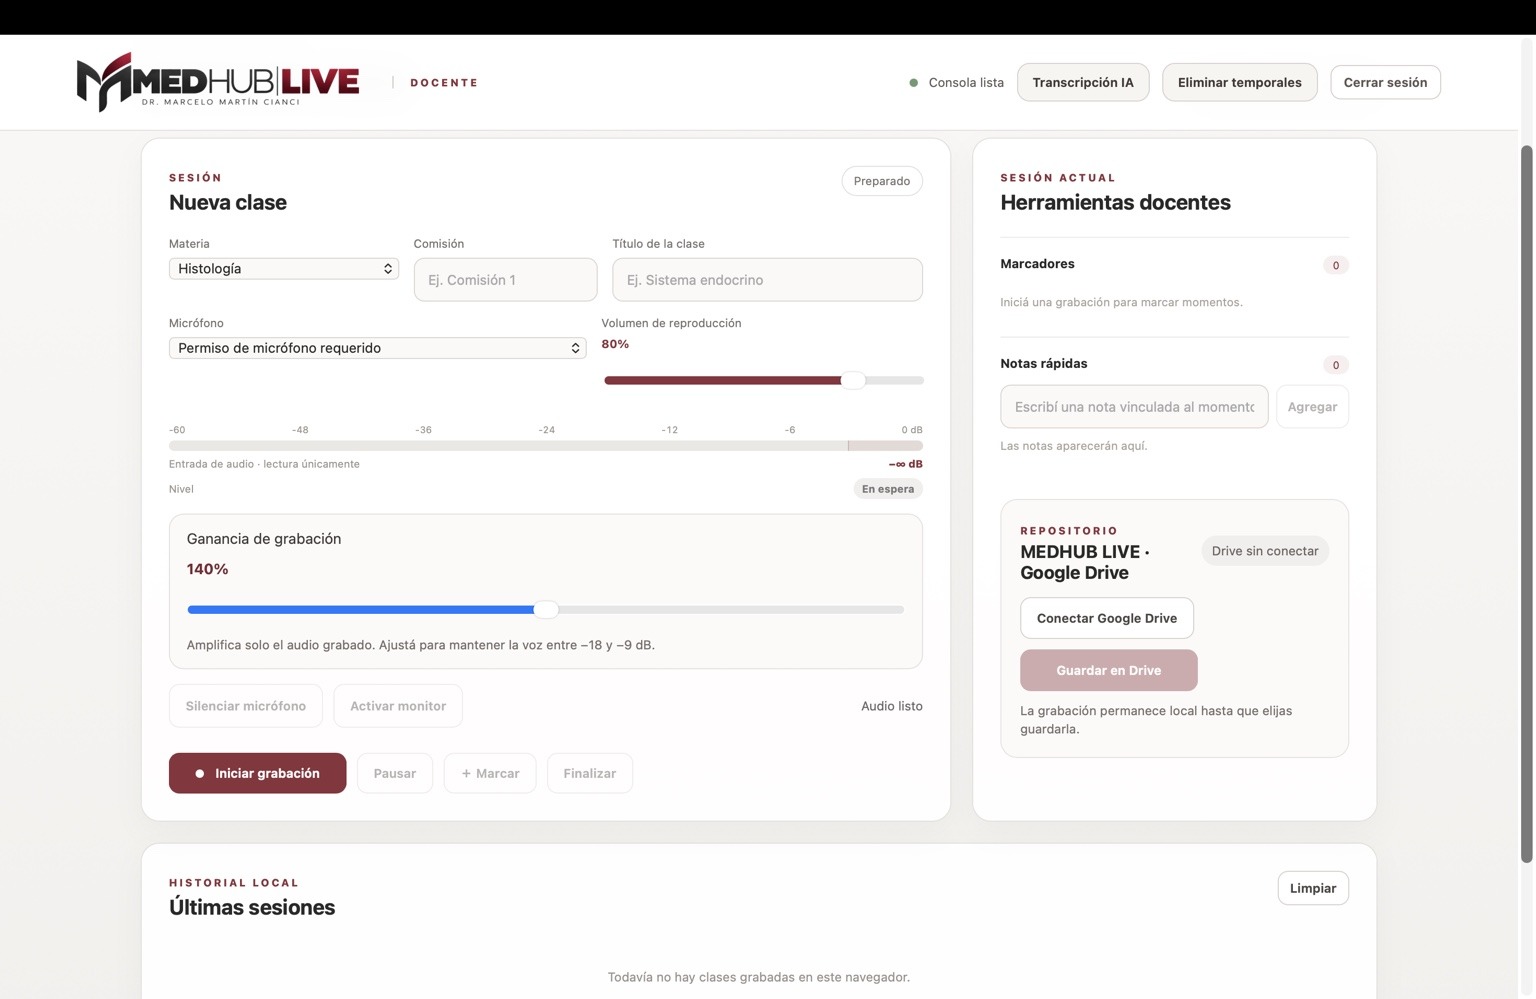Log out with Cerrar sesión

coord(1385,82)
